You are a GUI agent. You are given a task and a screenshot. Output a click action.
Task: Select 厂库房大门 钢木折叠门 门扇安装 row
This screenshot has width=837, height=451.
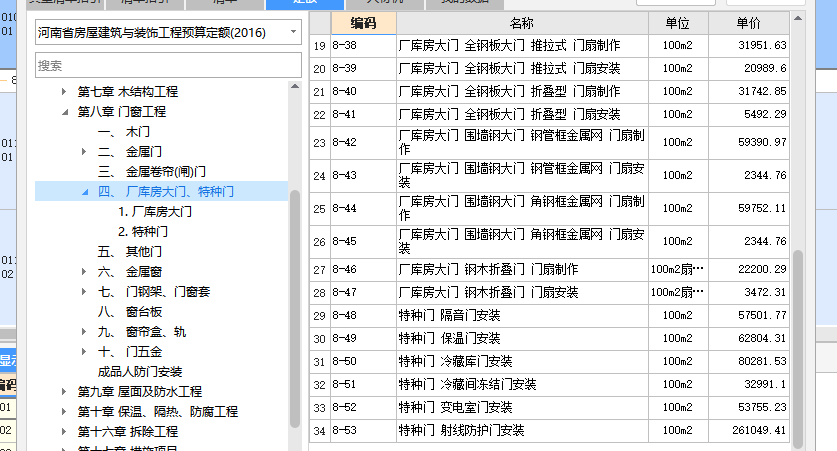pos(522,292)
